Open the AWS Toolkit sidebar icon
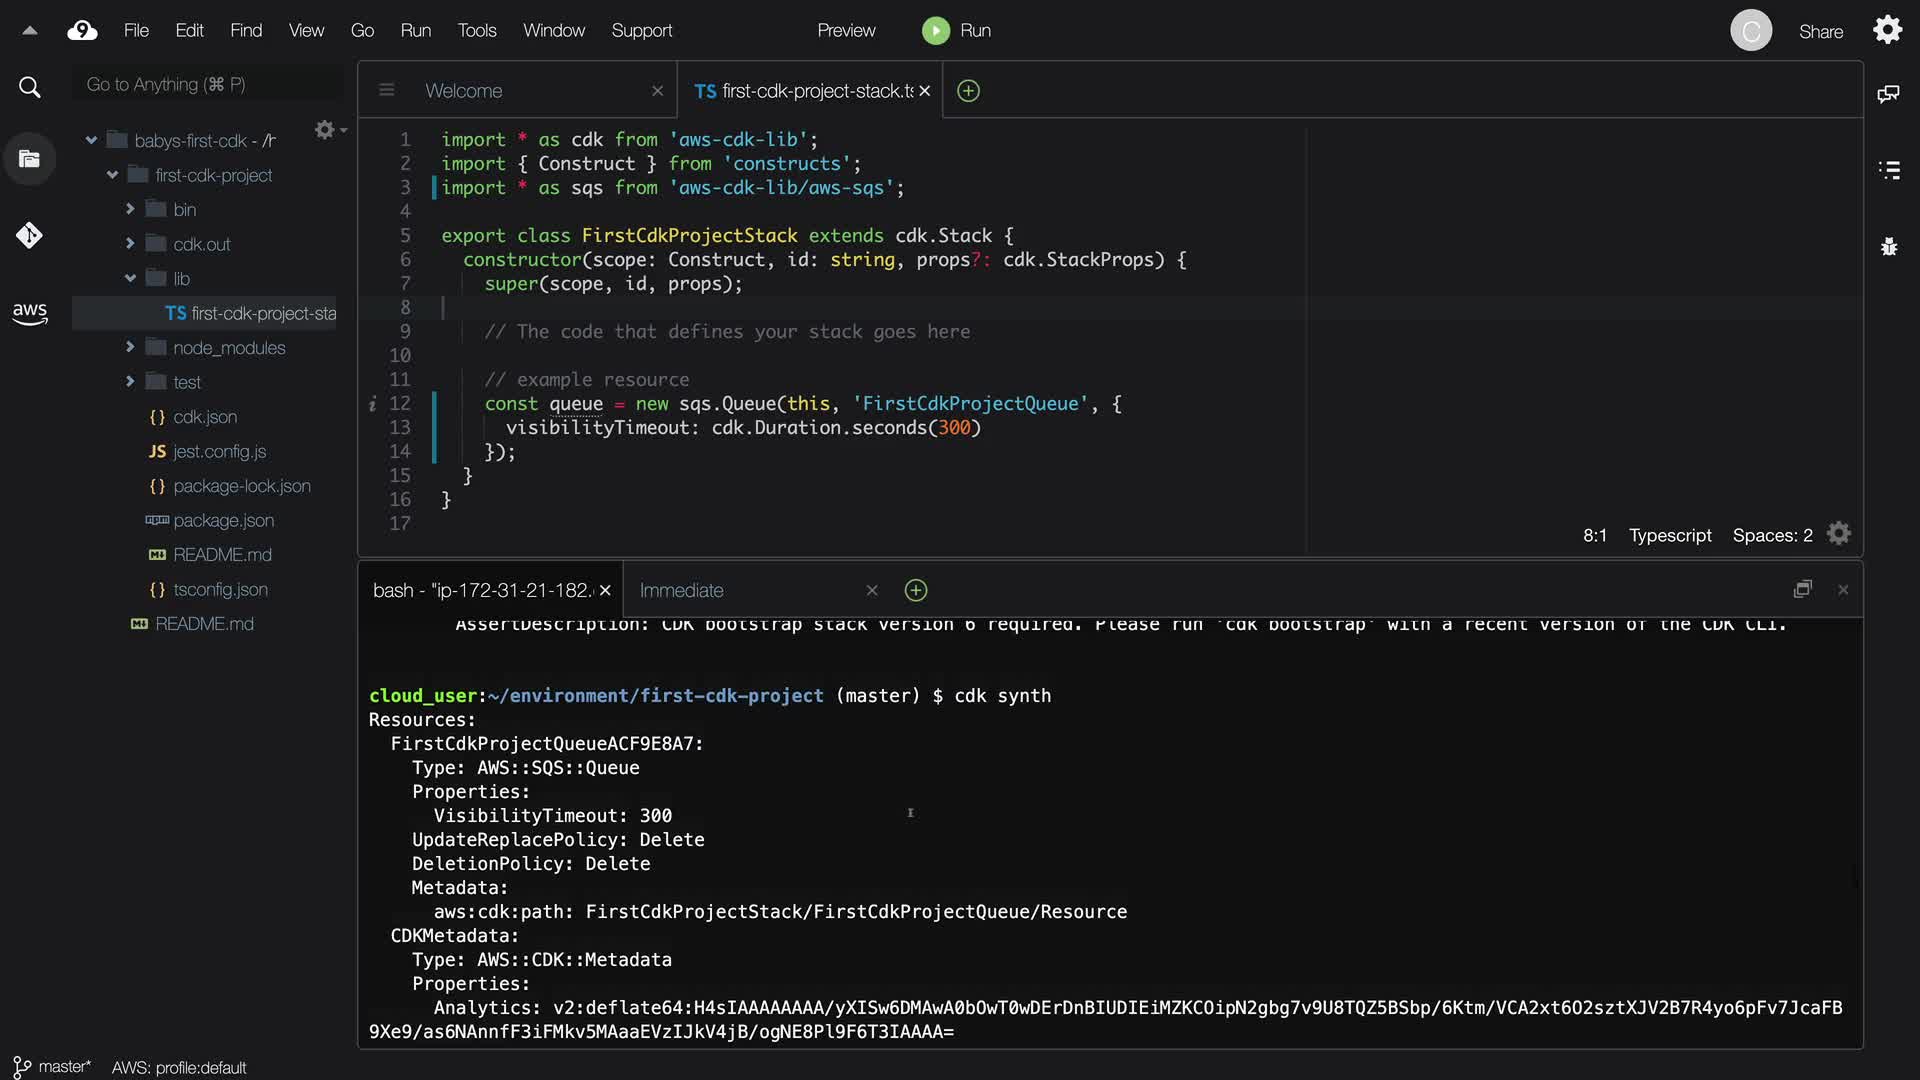Viewport: 1920px width, 1080px height. coord(29,313)
